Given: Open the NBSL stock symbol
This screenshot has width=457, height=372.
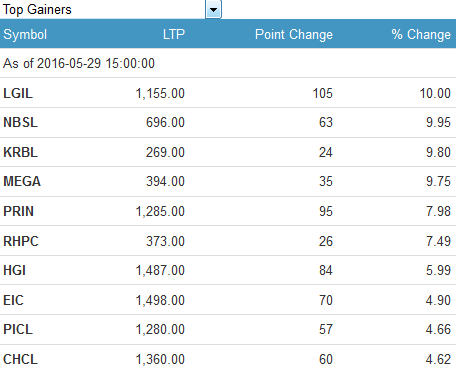Looking at the screenshot, I should pyautogui.click(x=20, y=122).
